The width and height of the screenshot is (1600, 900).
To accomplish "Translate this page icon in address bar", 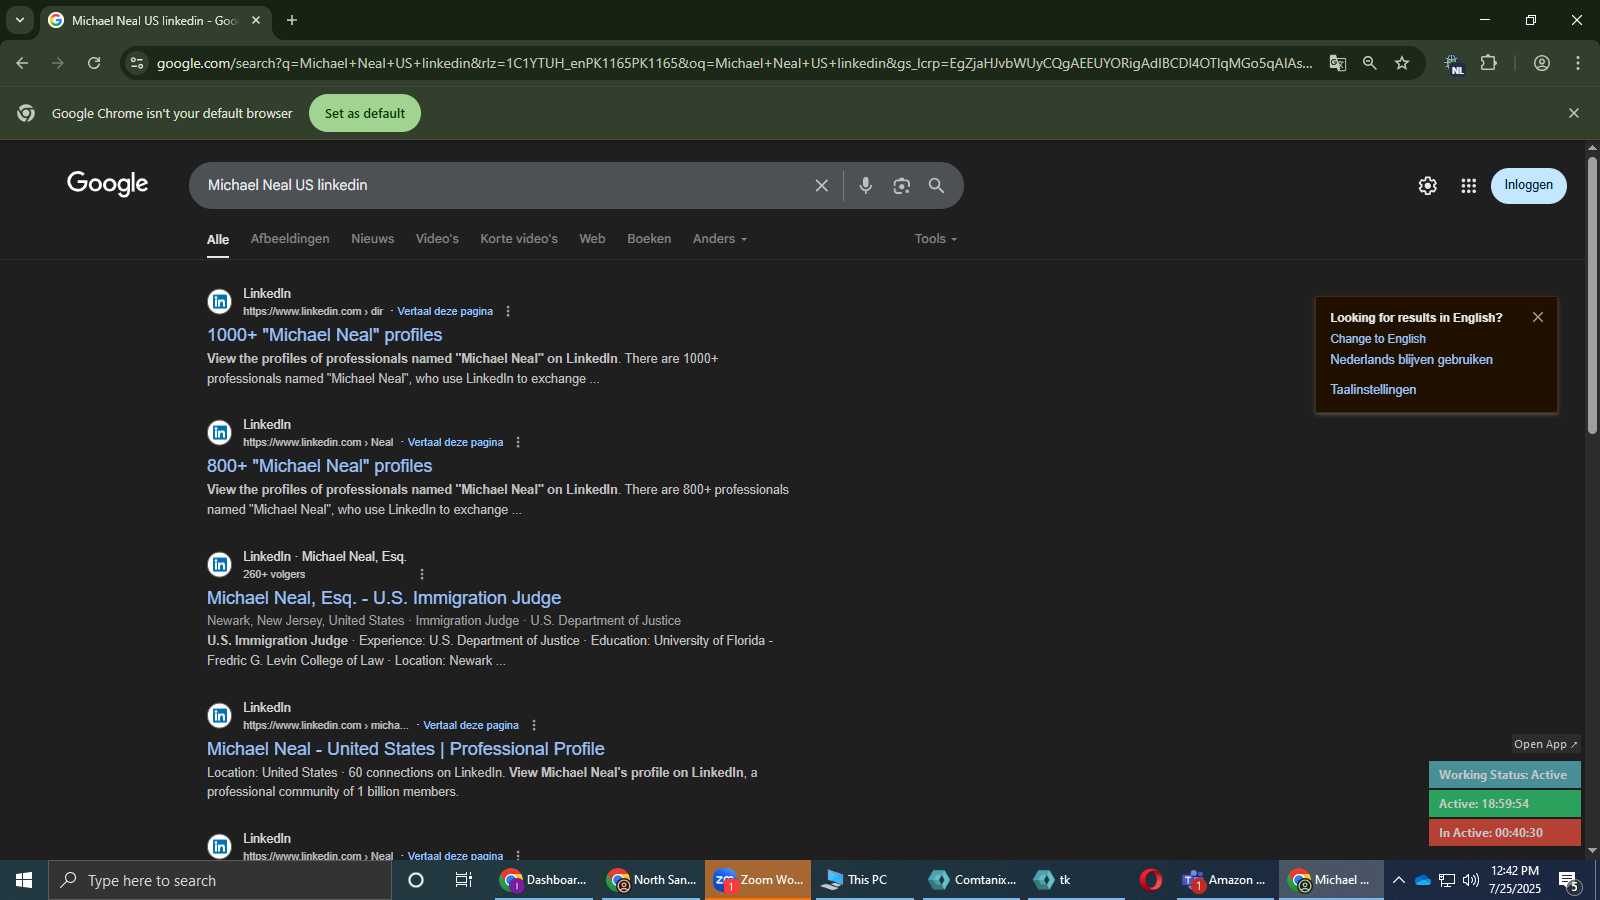I will 1337,63.
